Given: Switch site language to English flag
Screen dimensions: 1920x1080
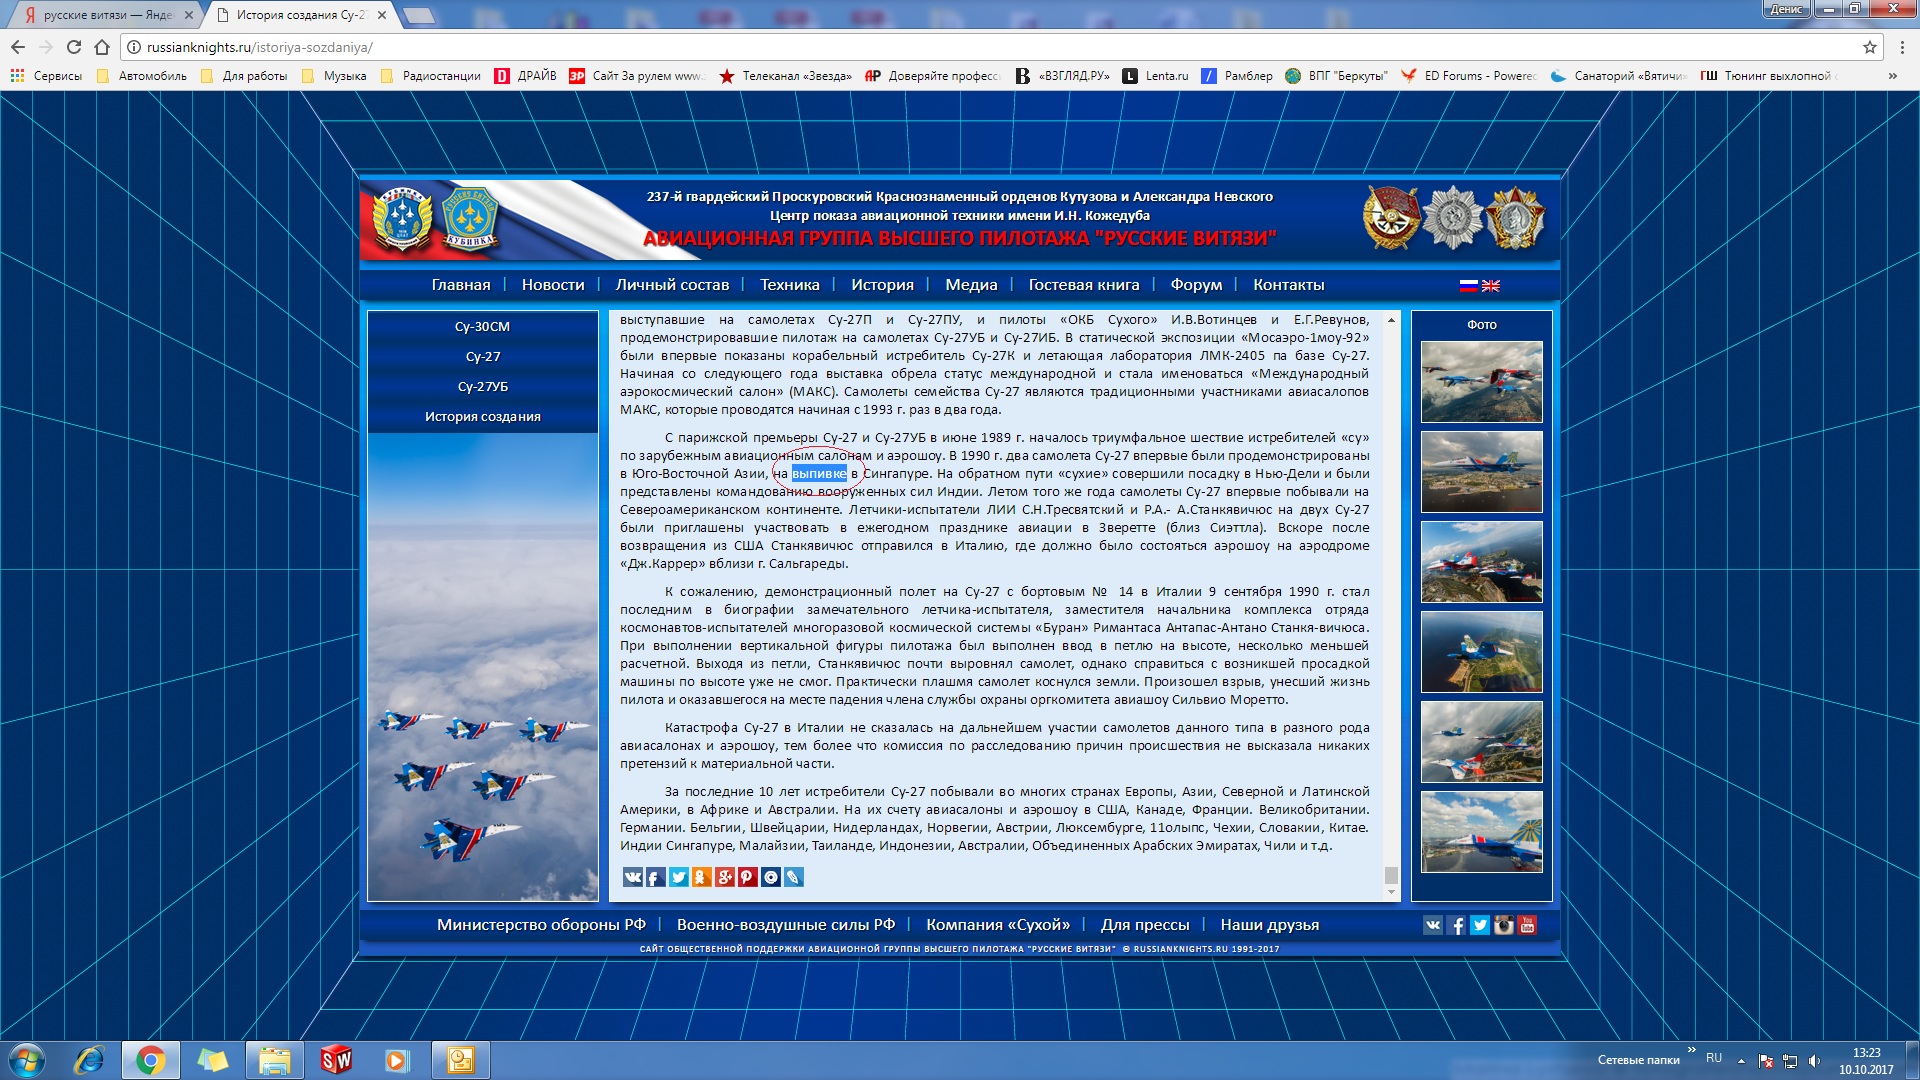Looking at the screenshot, I should (x=1490, y=286).
